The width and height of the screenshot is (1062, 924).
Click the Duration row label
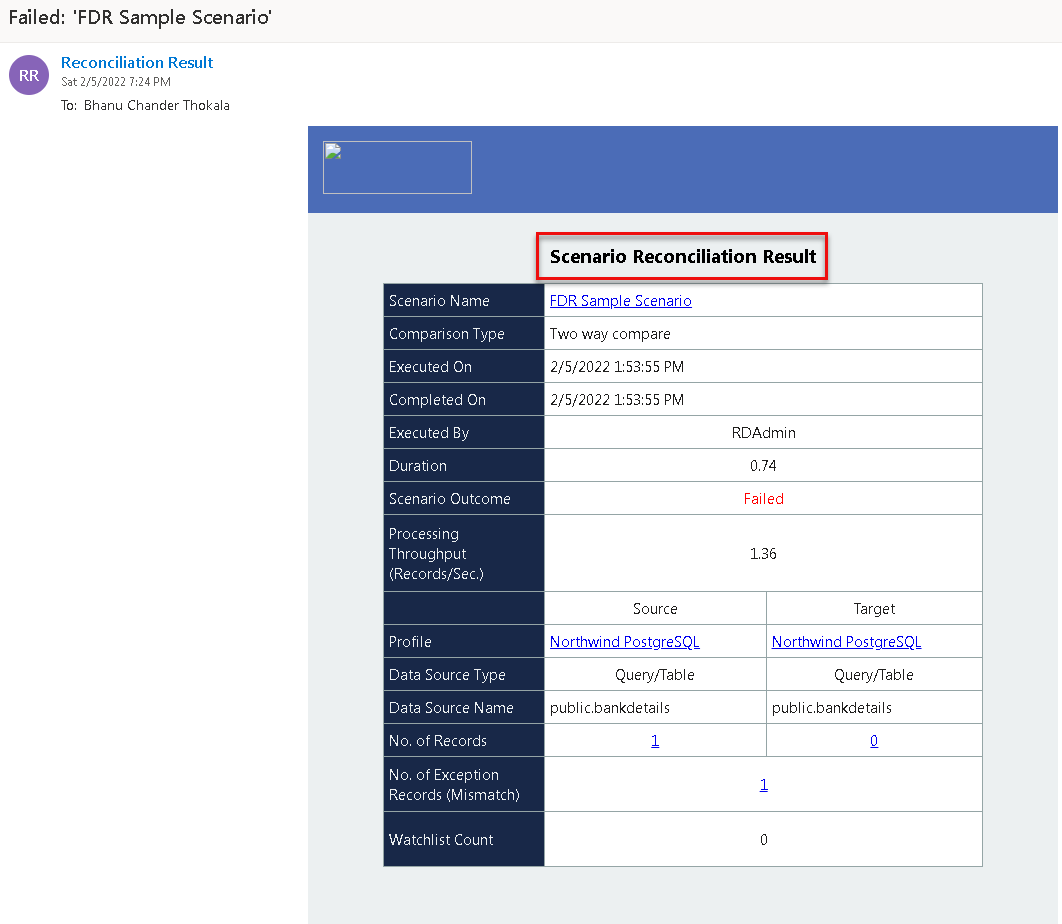pos(418,466)
